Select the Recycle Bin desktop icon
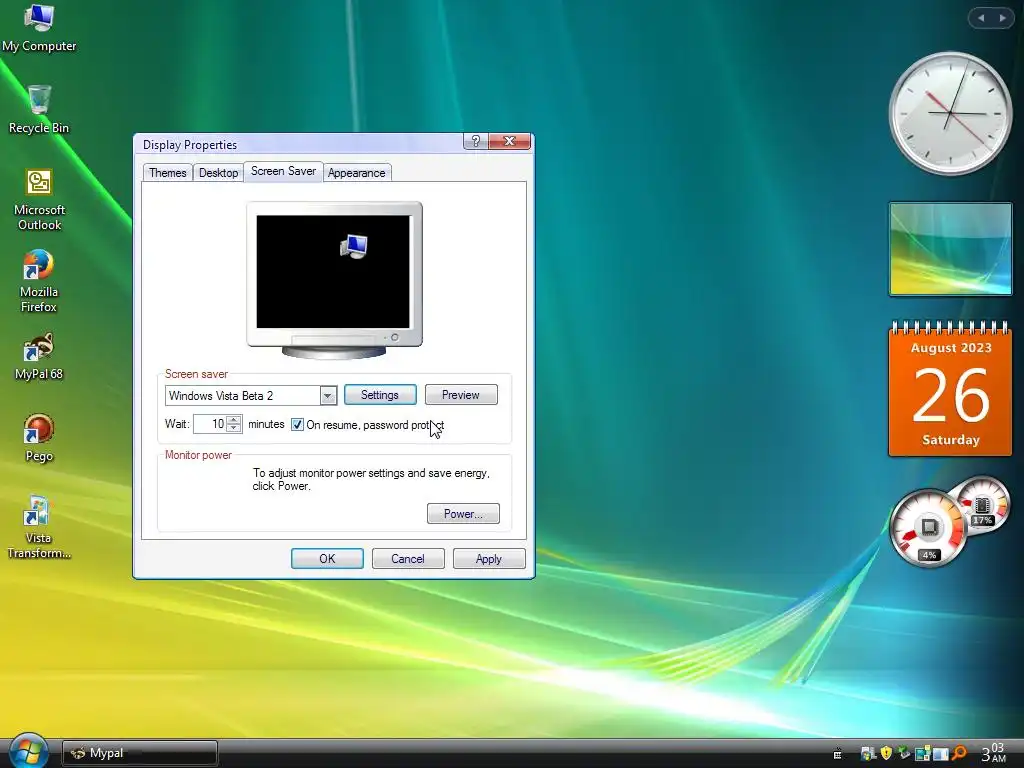 39,109
